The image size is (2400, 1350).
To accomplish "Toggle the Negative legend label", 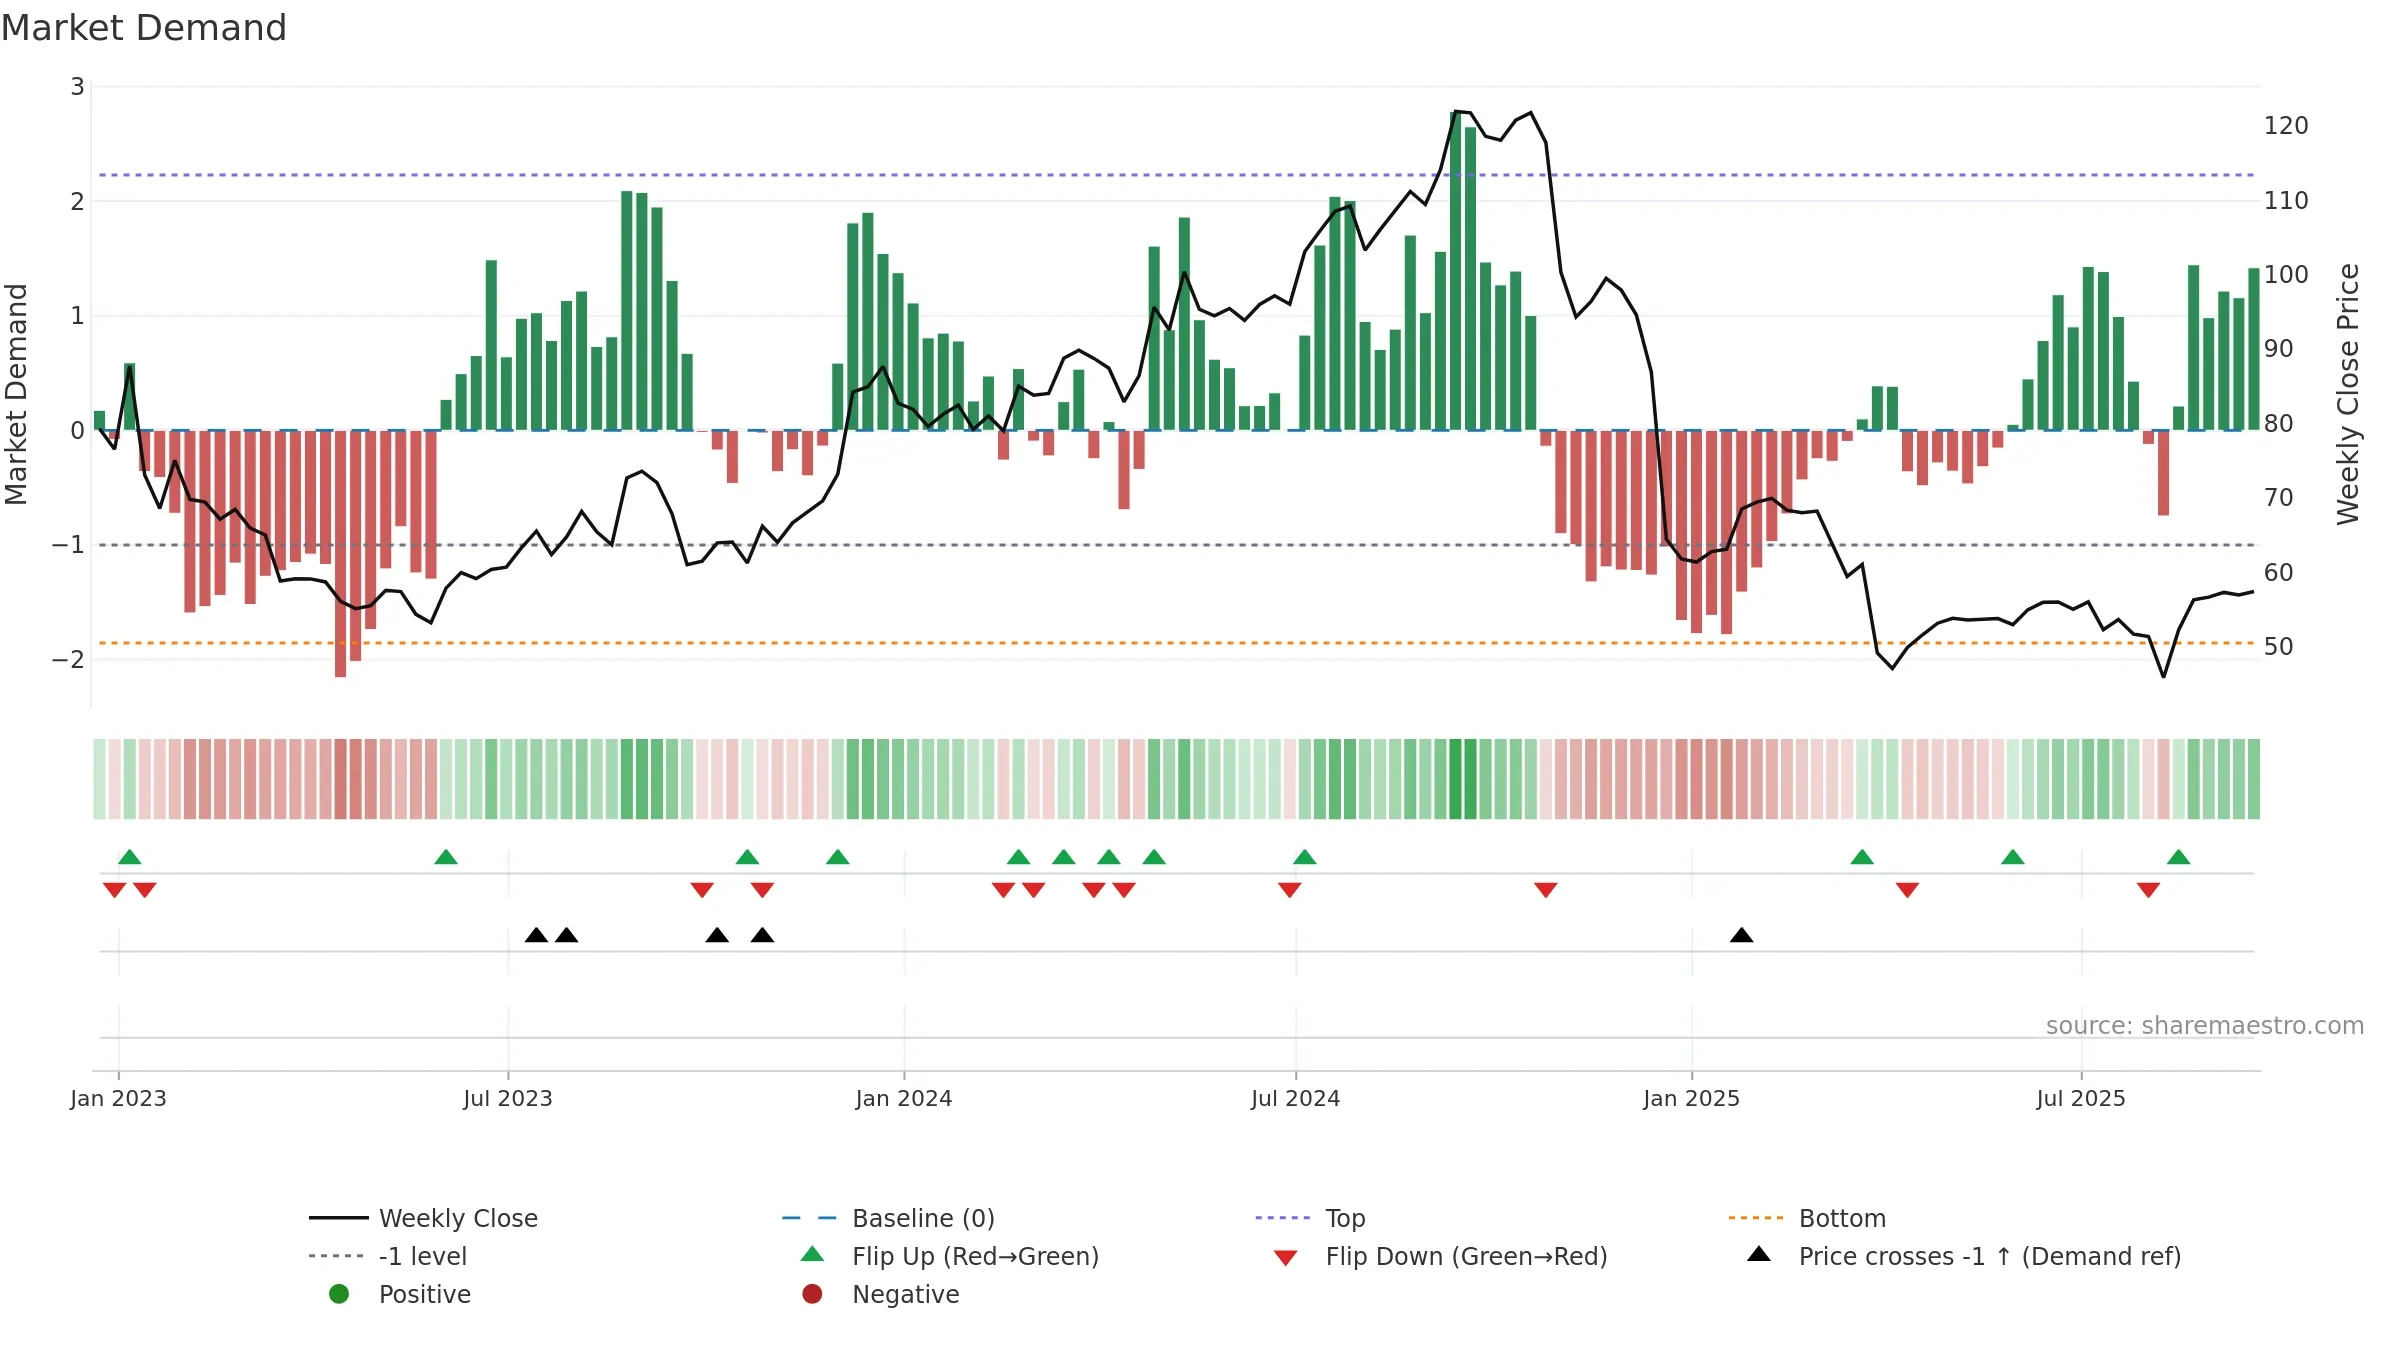I will 905,1294.
